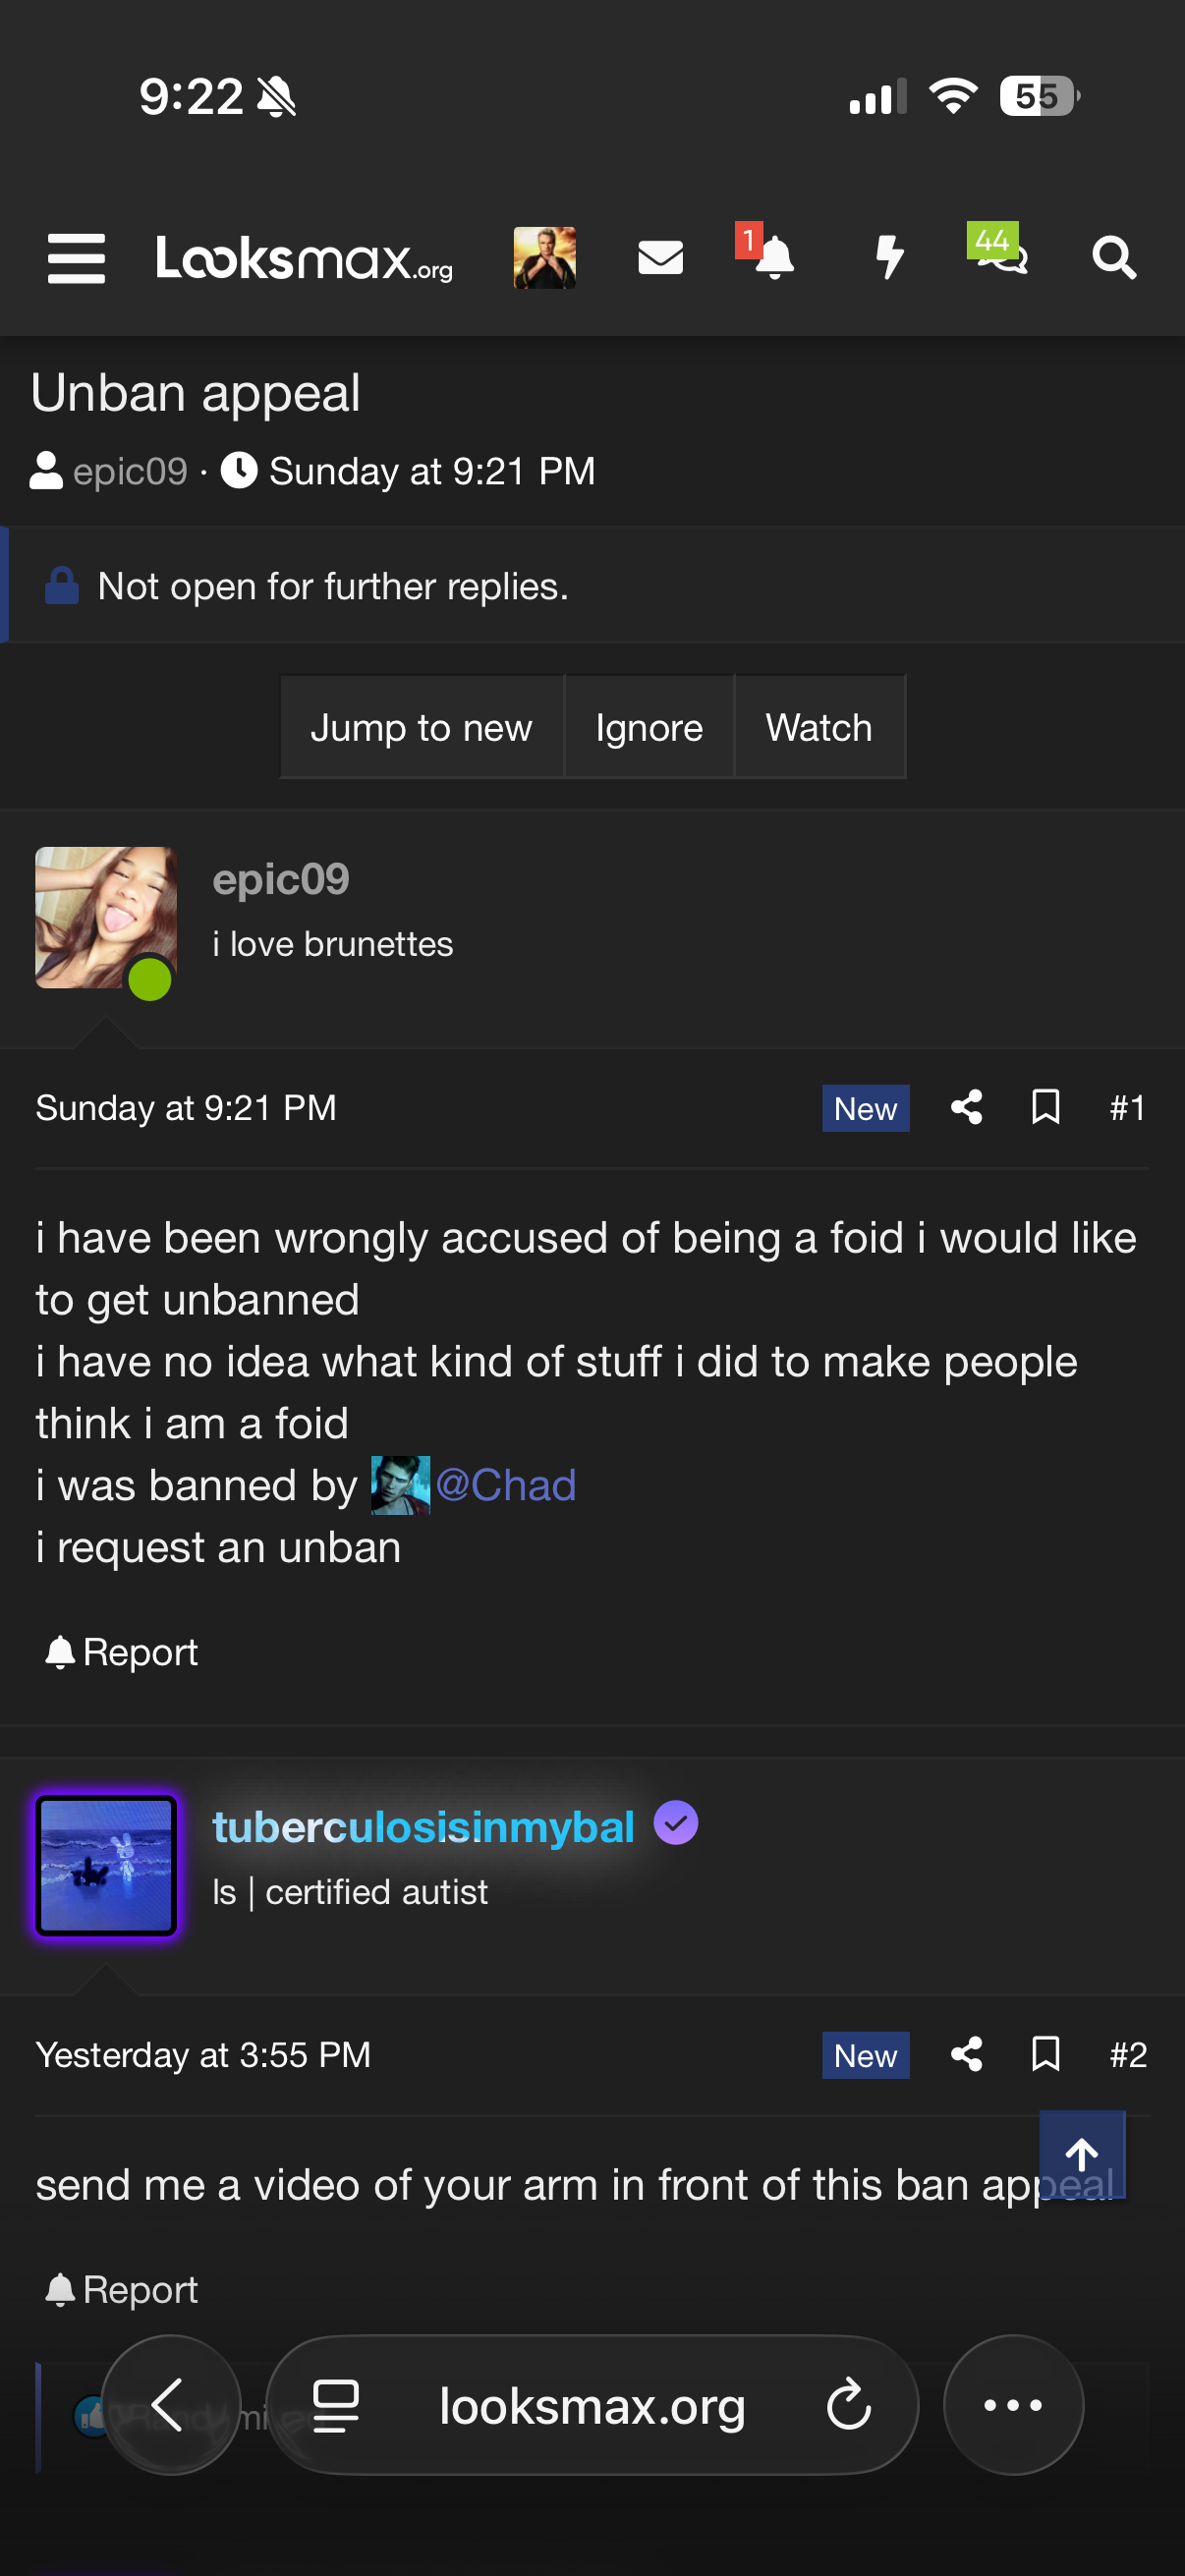This screenshot has height=2576, width=1185.
Task: Open browser more options menu (three dots)
Action: coord(1013,2404)
